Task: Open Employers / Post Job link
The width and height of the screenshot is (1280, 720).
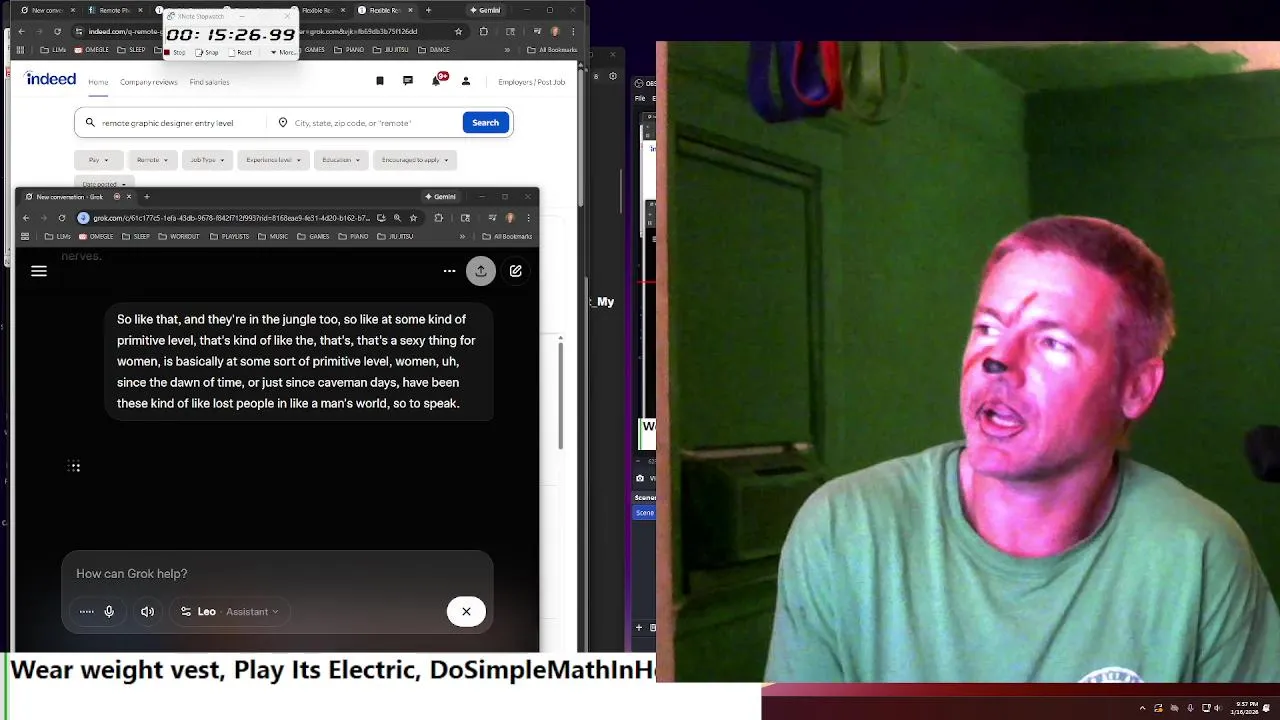Action: (531, 82)
